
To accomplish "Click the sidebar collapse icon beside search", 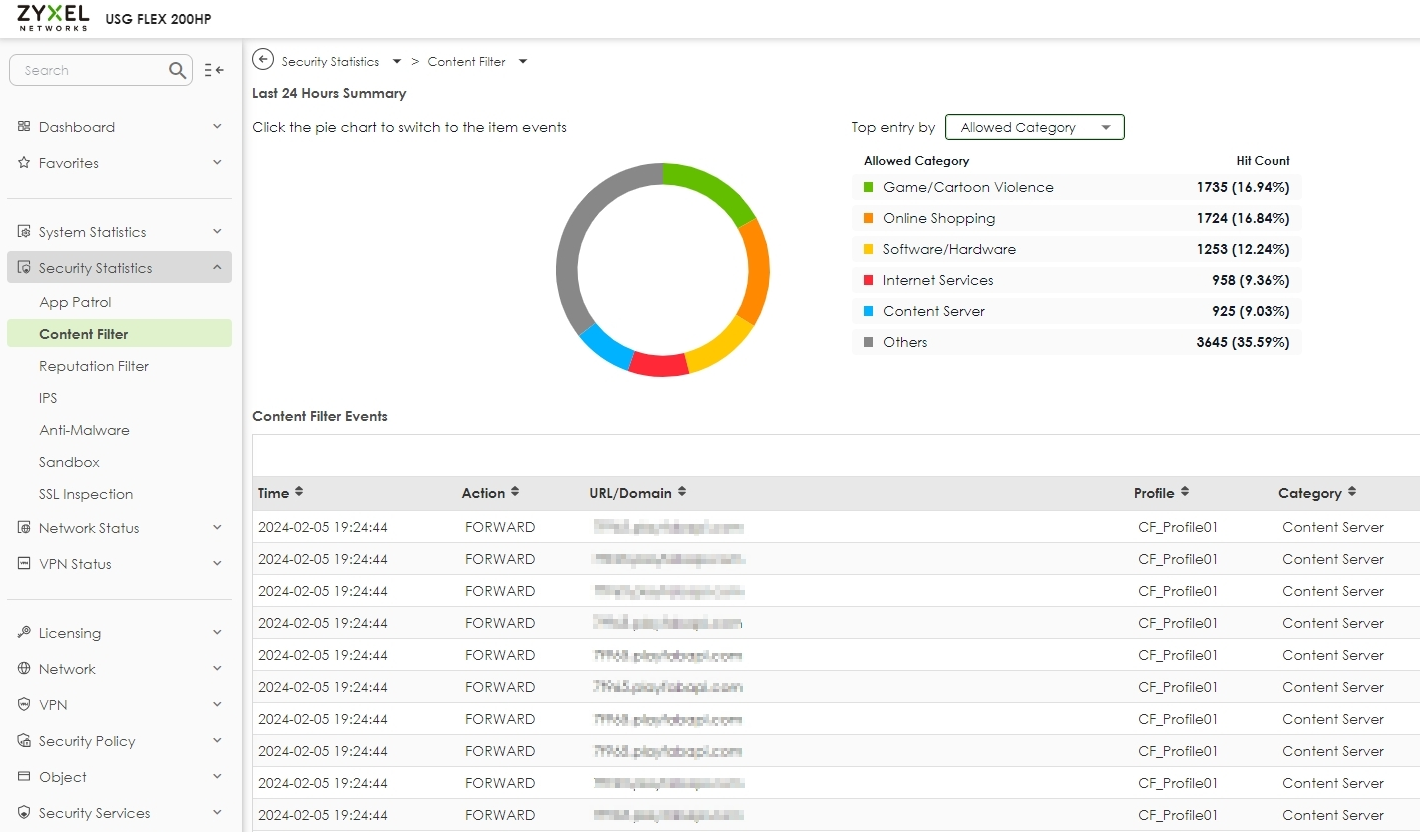I will point(213,70).
